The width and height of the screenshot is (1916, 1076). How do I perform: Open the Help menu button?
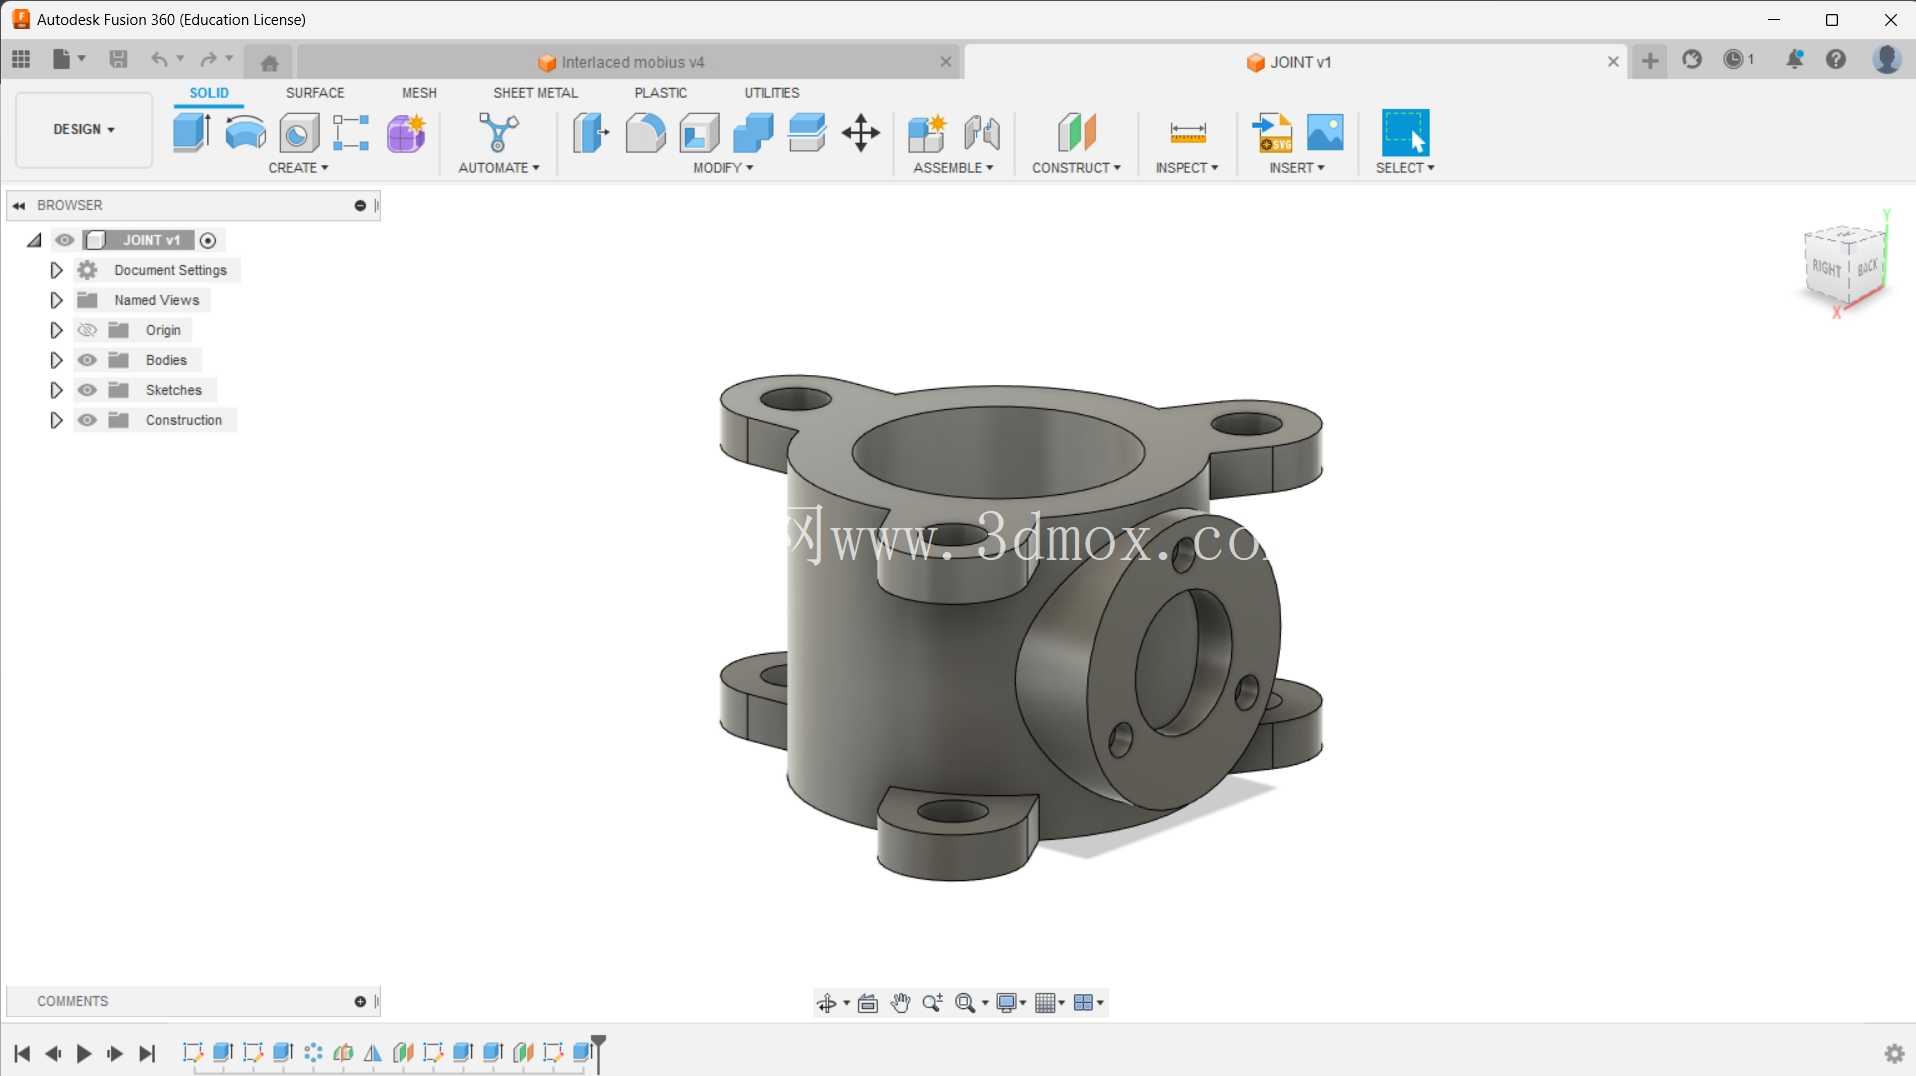tap(1836, 60)
